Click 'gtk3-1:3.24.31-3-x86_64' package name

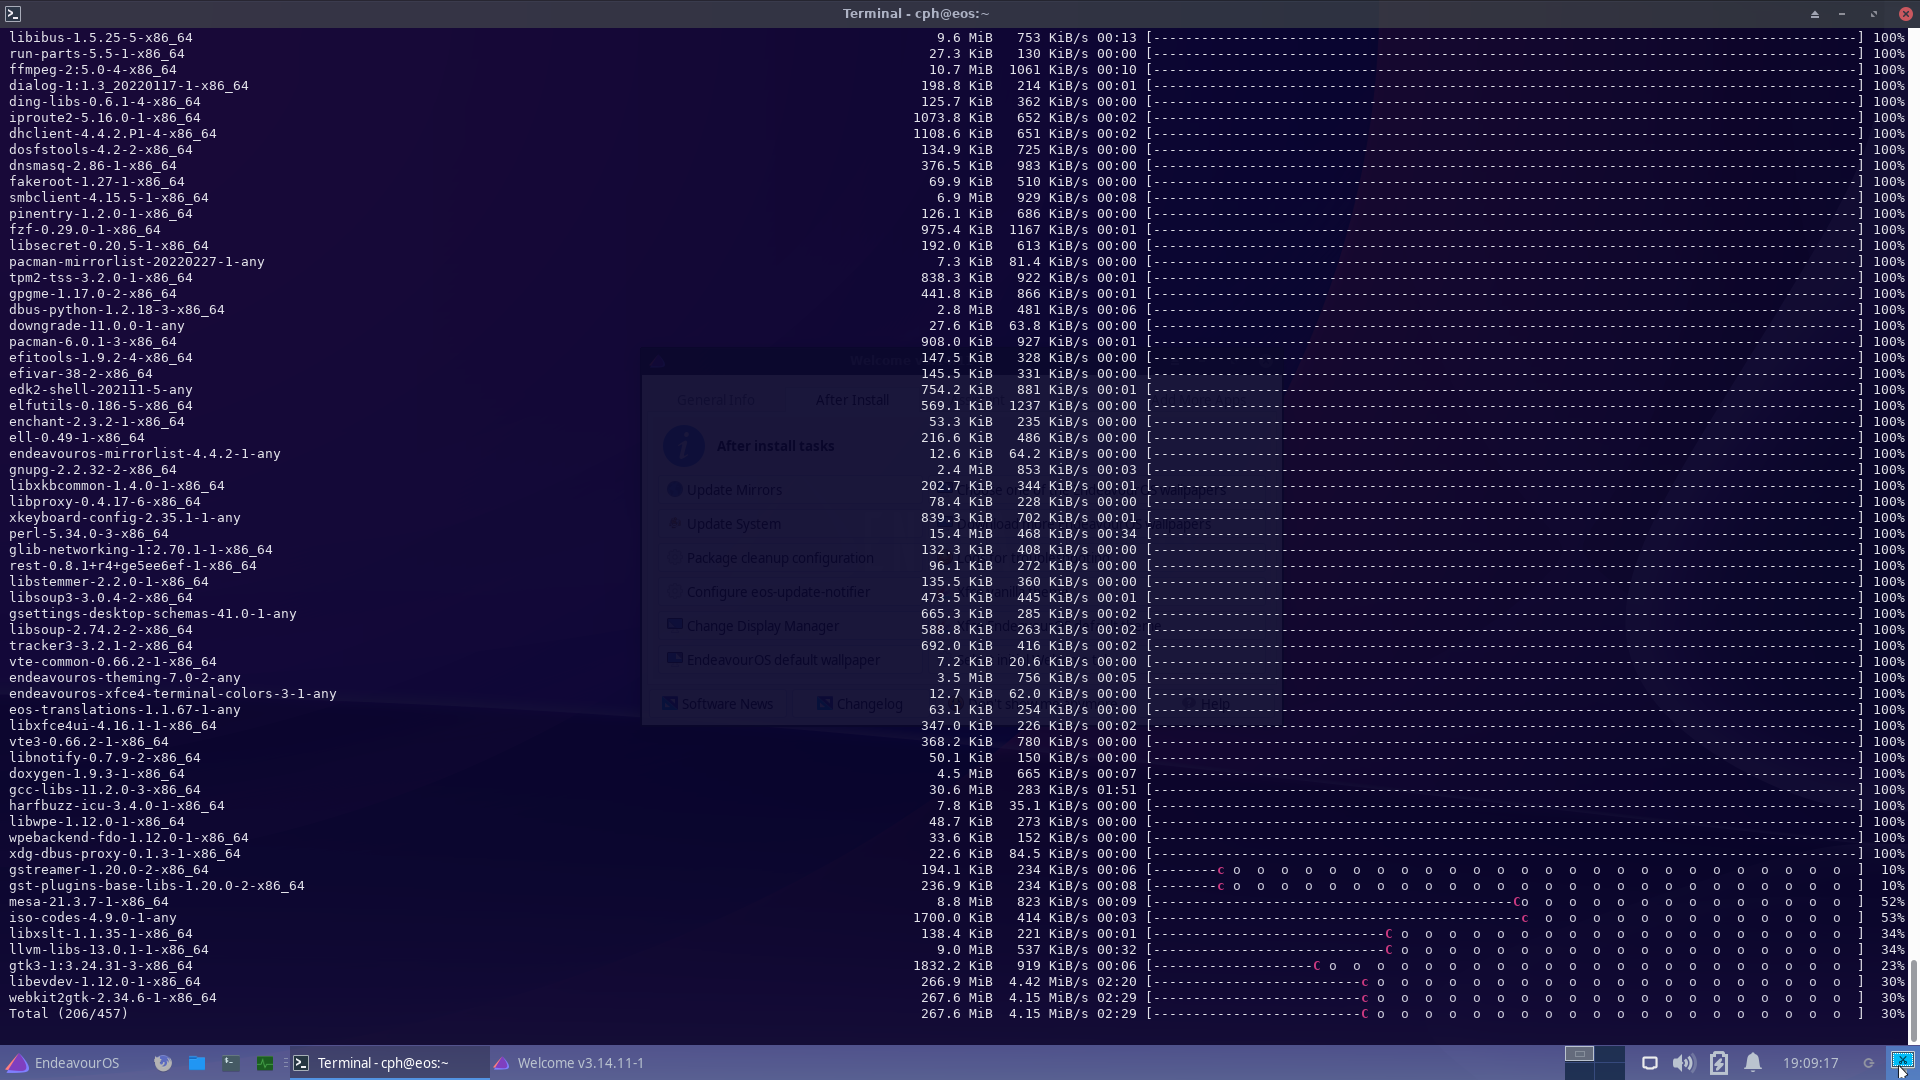pyautogui.click(x=100, y=966)
